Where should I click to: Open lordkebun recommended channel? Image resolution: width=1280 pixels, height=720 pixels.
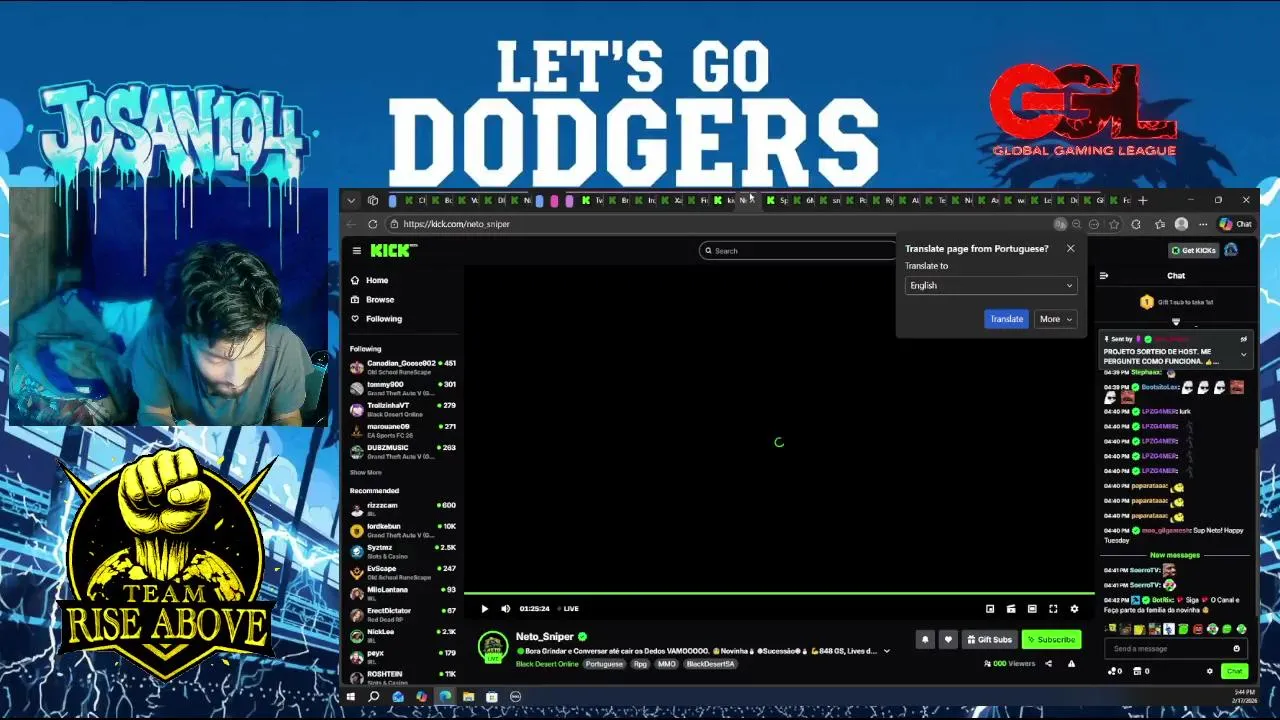(x=403, y=530)
